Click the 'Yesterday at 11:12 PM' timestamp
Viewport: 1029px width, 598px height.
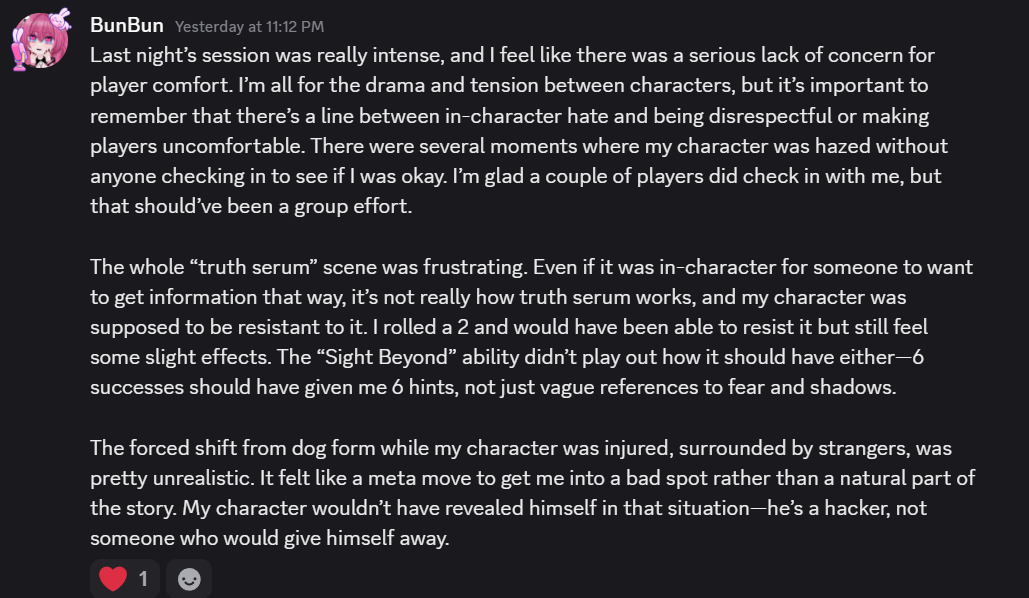pyautogui.click(x=249, y=26)
